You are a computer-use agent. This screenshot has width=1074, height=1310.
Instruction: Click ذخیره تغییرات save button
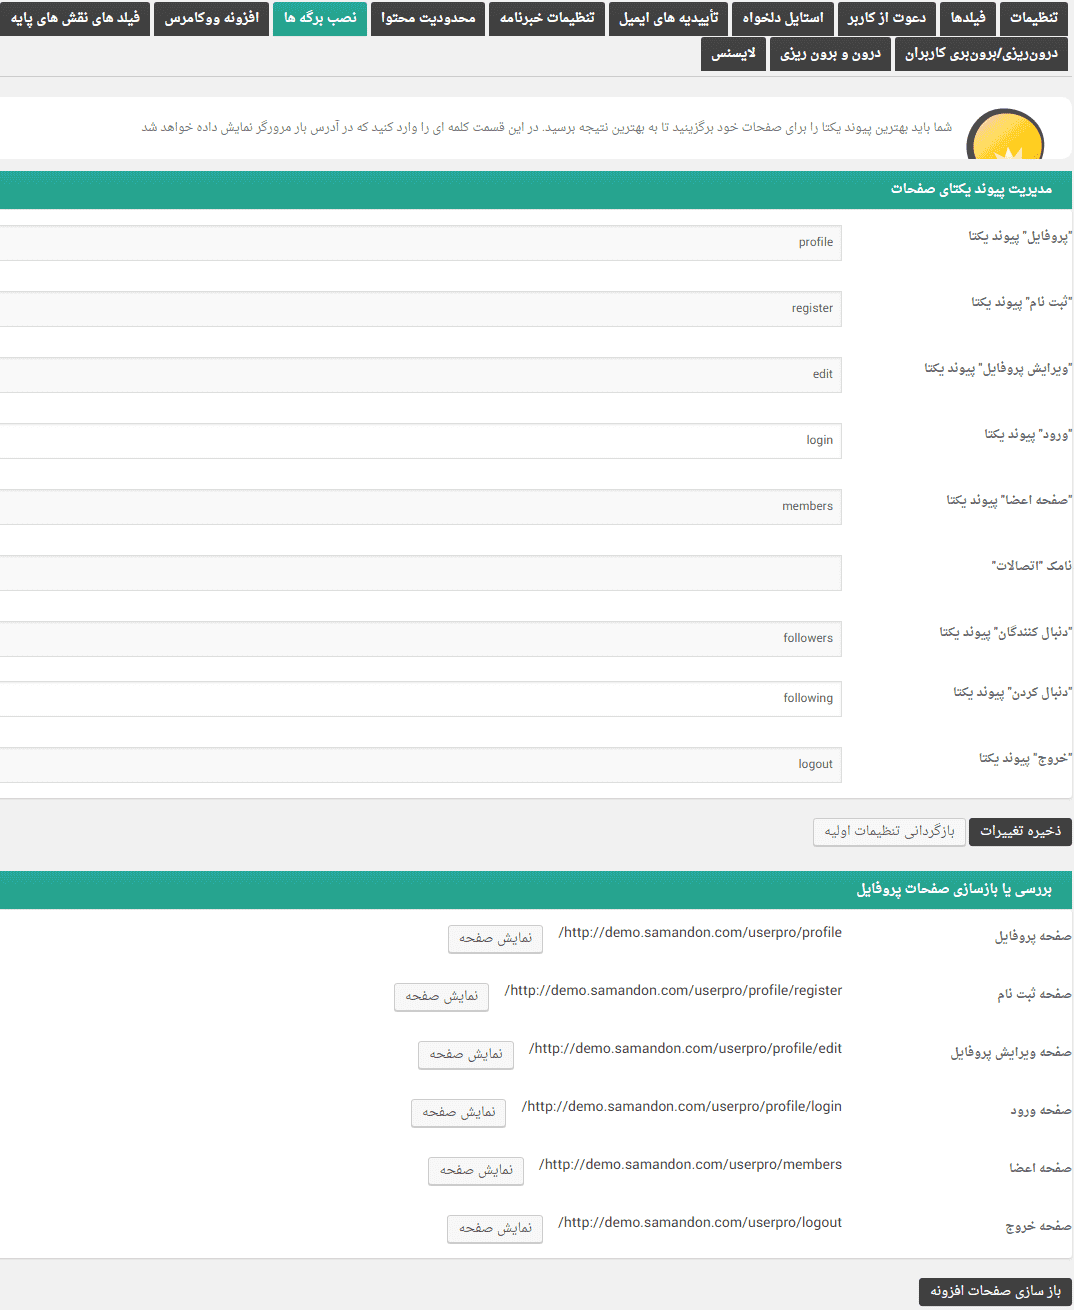point(1020,832)
